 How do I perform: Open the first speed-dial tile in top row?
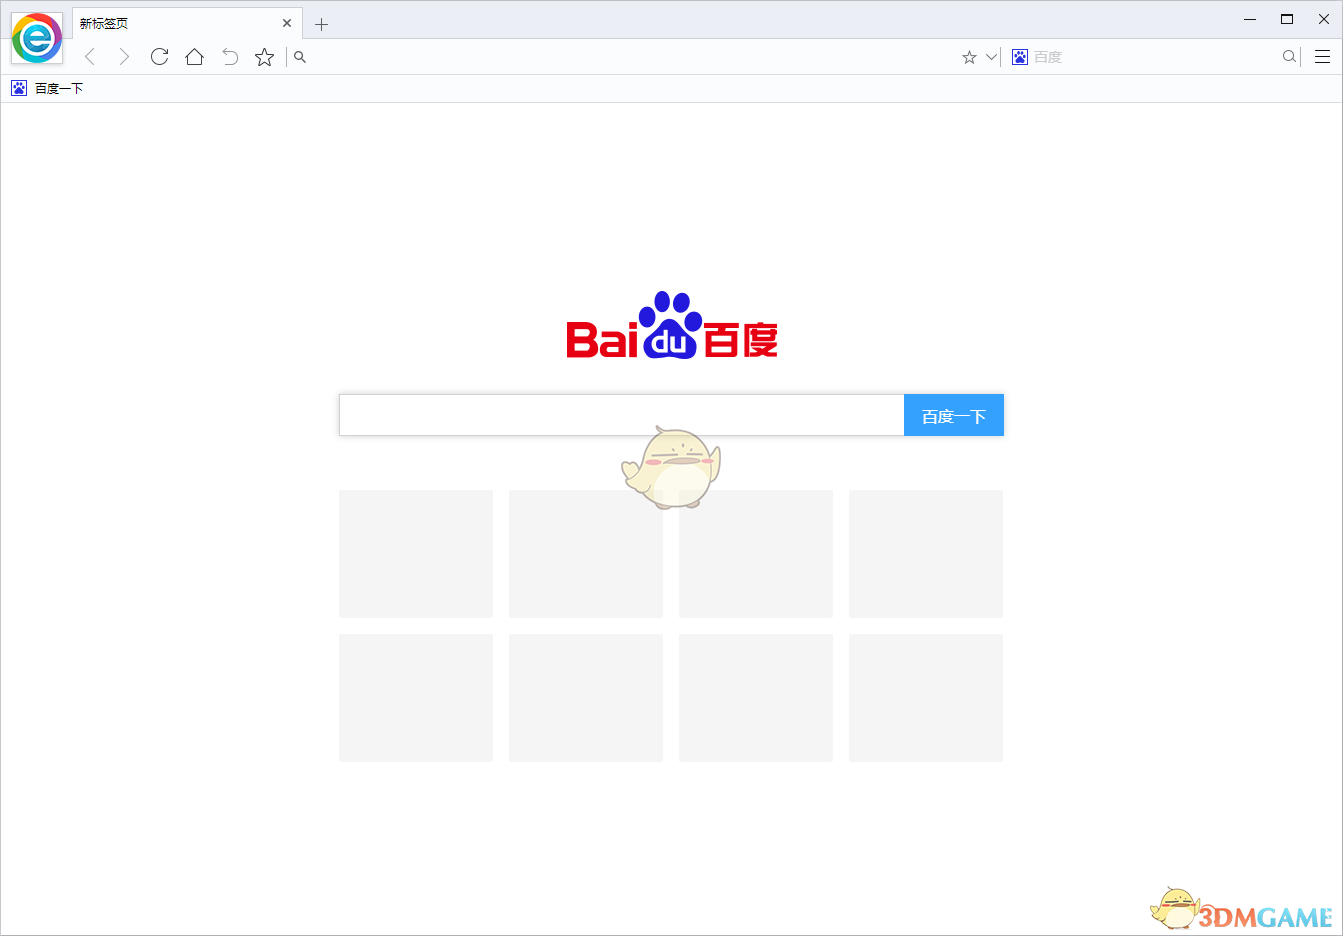pos(416,554)
